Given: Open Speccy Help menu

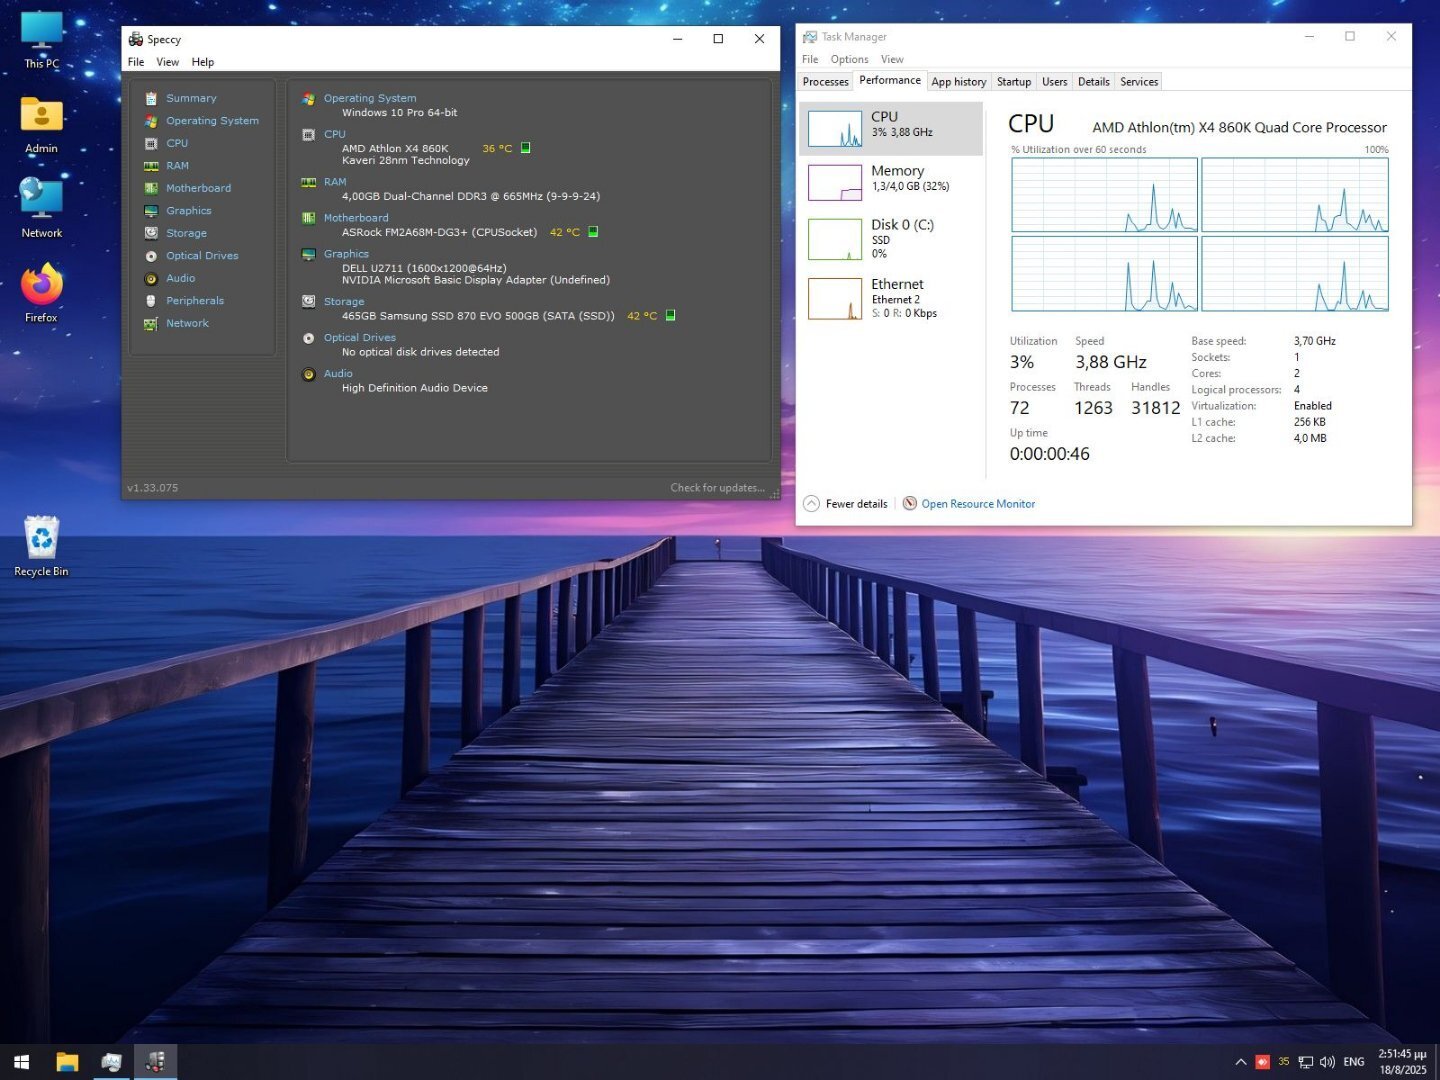Looking at the screenshot, I should point(203,62).
